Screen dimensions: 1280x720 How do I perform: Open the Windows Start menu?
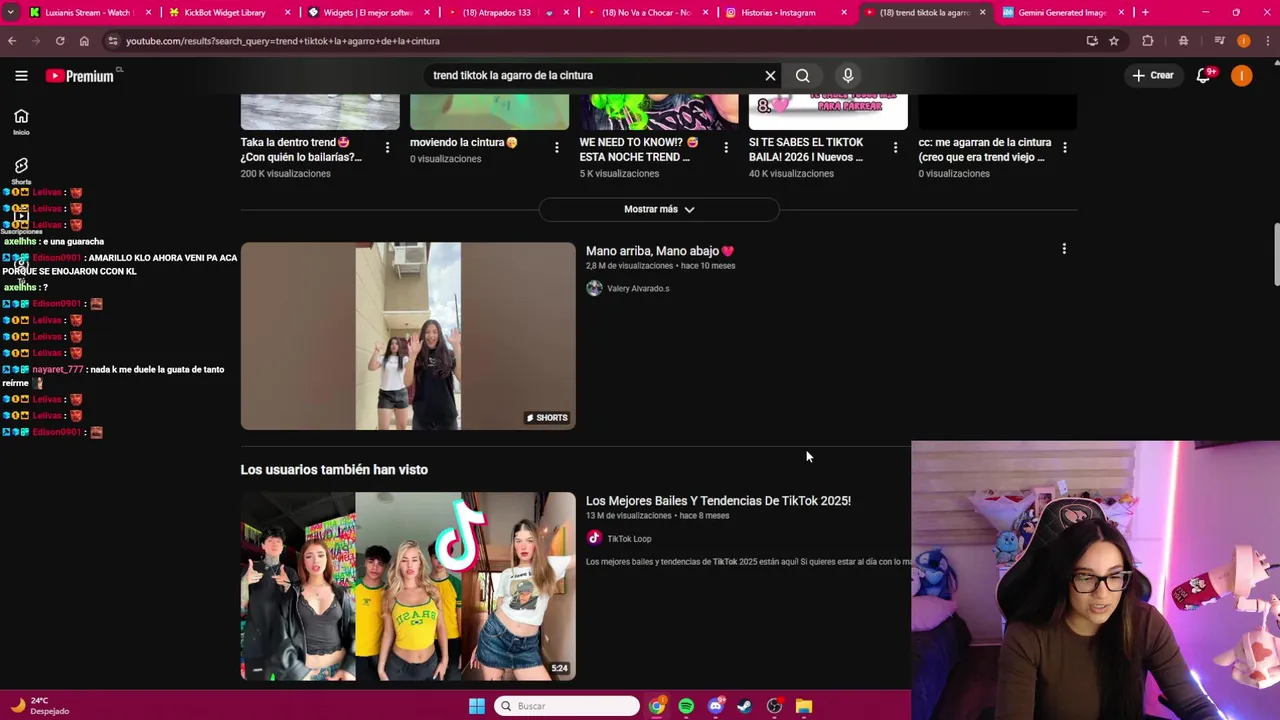pyautogui.click(x=477, y=706)
